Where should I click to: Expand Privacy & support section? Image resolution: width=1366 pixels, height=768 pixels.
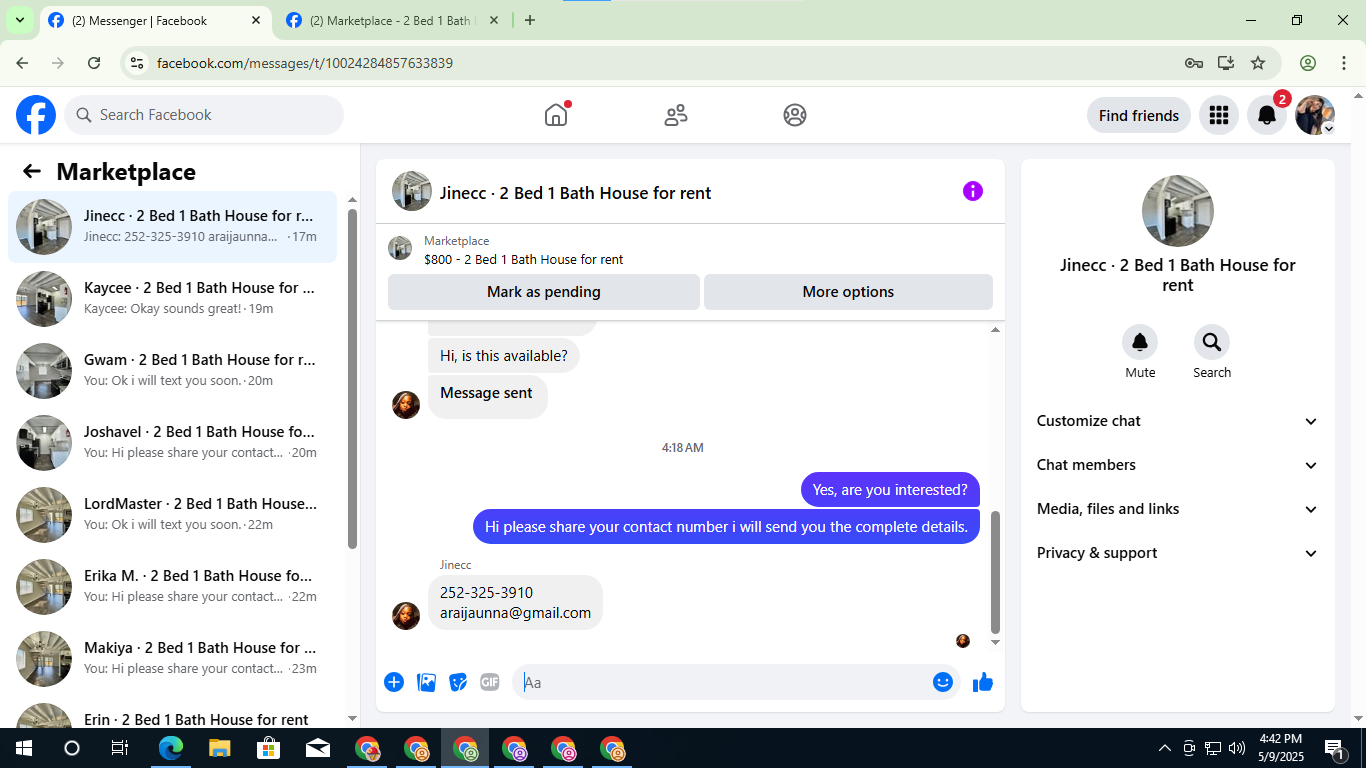click(1178, 553)
